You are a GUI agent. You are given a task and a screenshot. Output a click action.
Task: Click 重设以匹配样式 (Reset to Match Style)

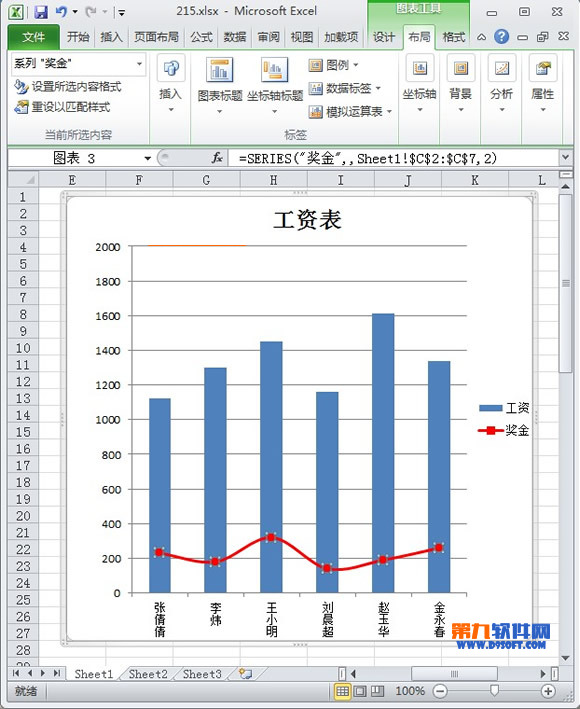coord(62,107)
